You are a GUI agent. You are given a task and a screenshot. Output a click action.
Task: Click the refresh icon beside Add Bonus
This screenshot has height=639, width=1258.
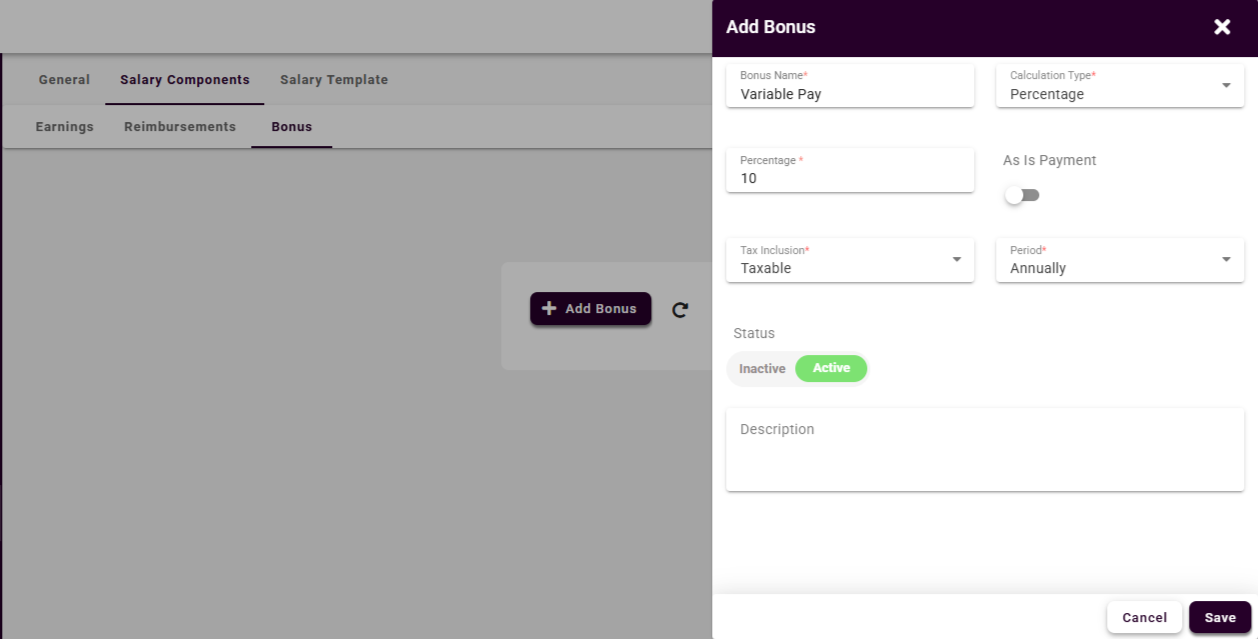680,310
